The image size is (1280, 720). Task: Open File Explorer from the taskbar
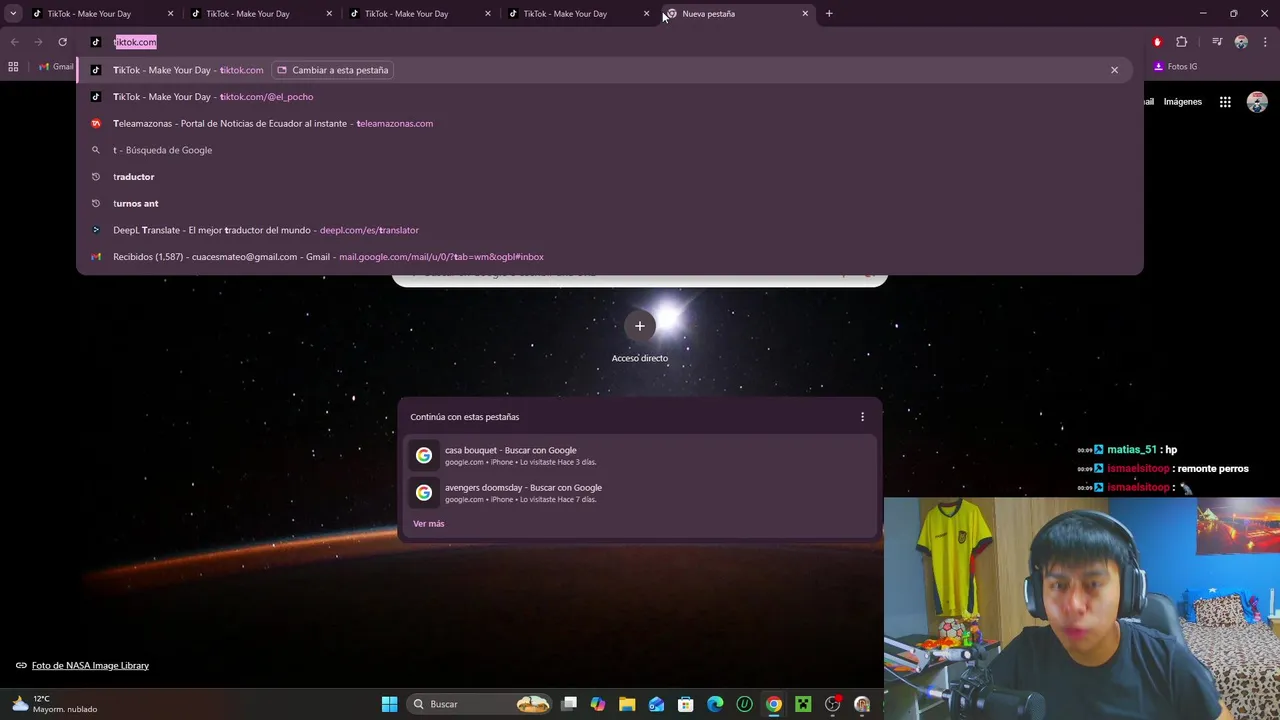pyautogui.click(x=627, y=704)
